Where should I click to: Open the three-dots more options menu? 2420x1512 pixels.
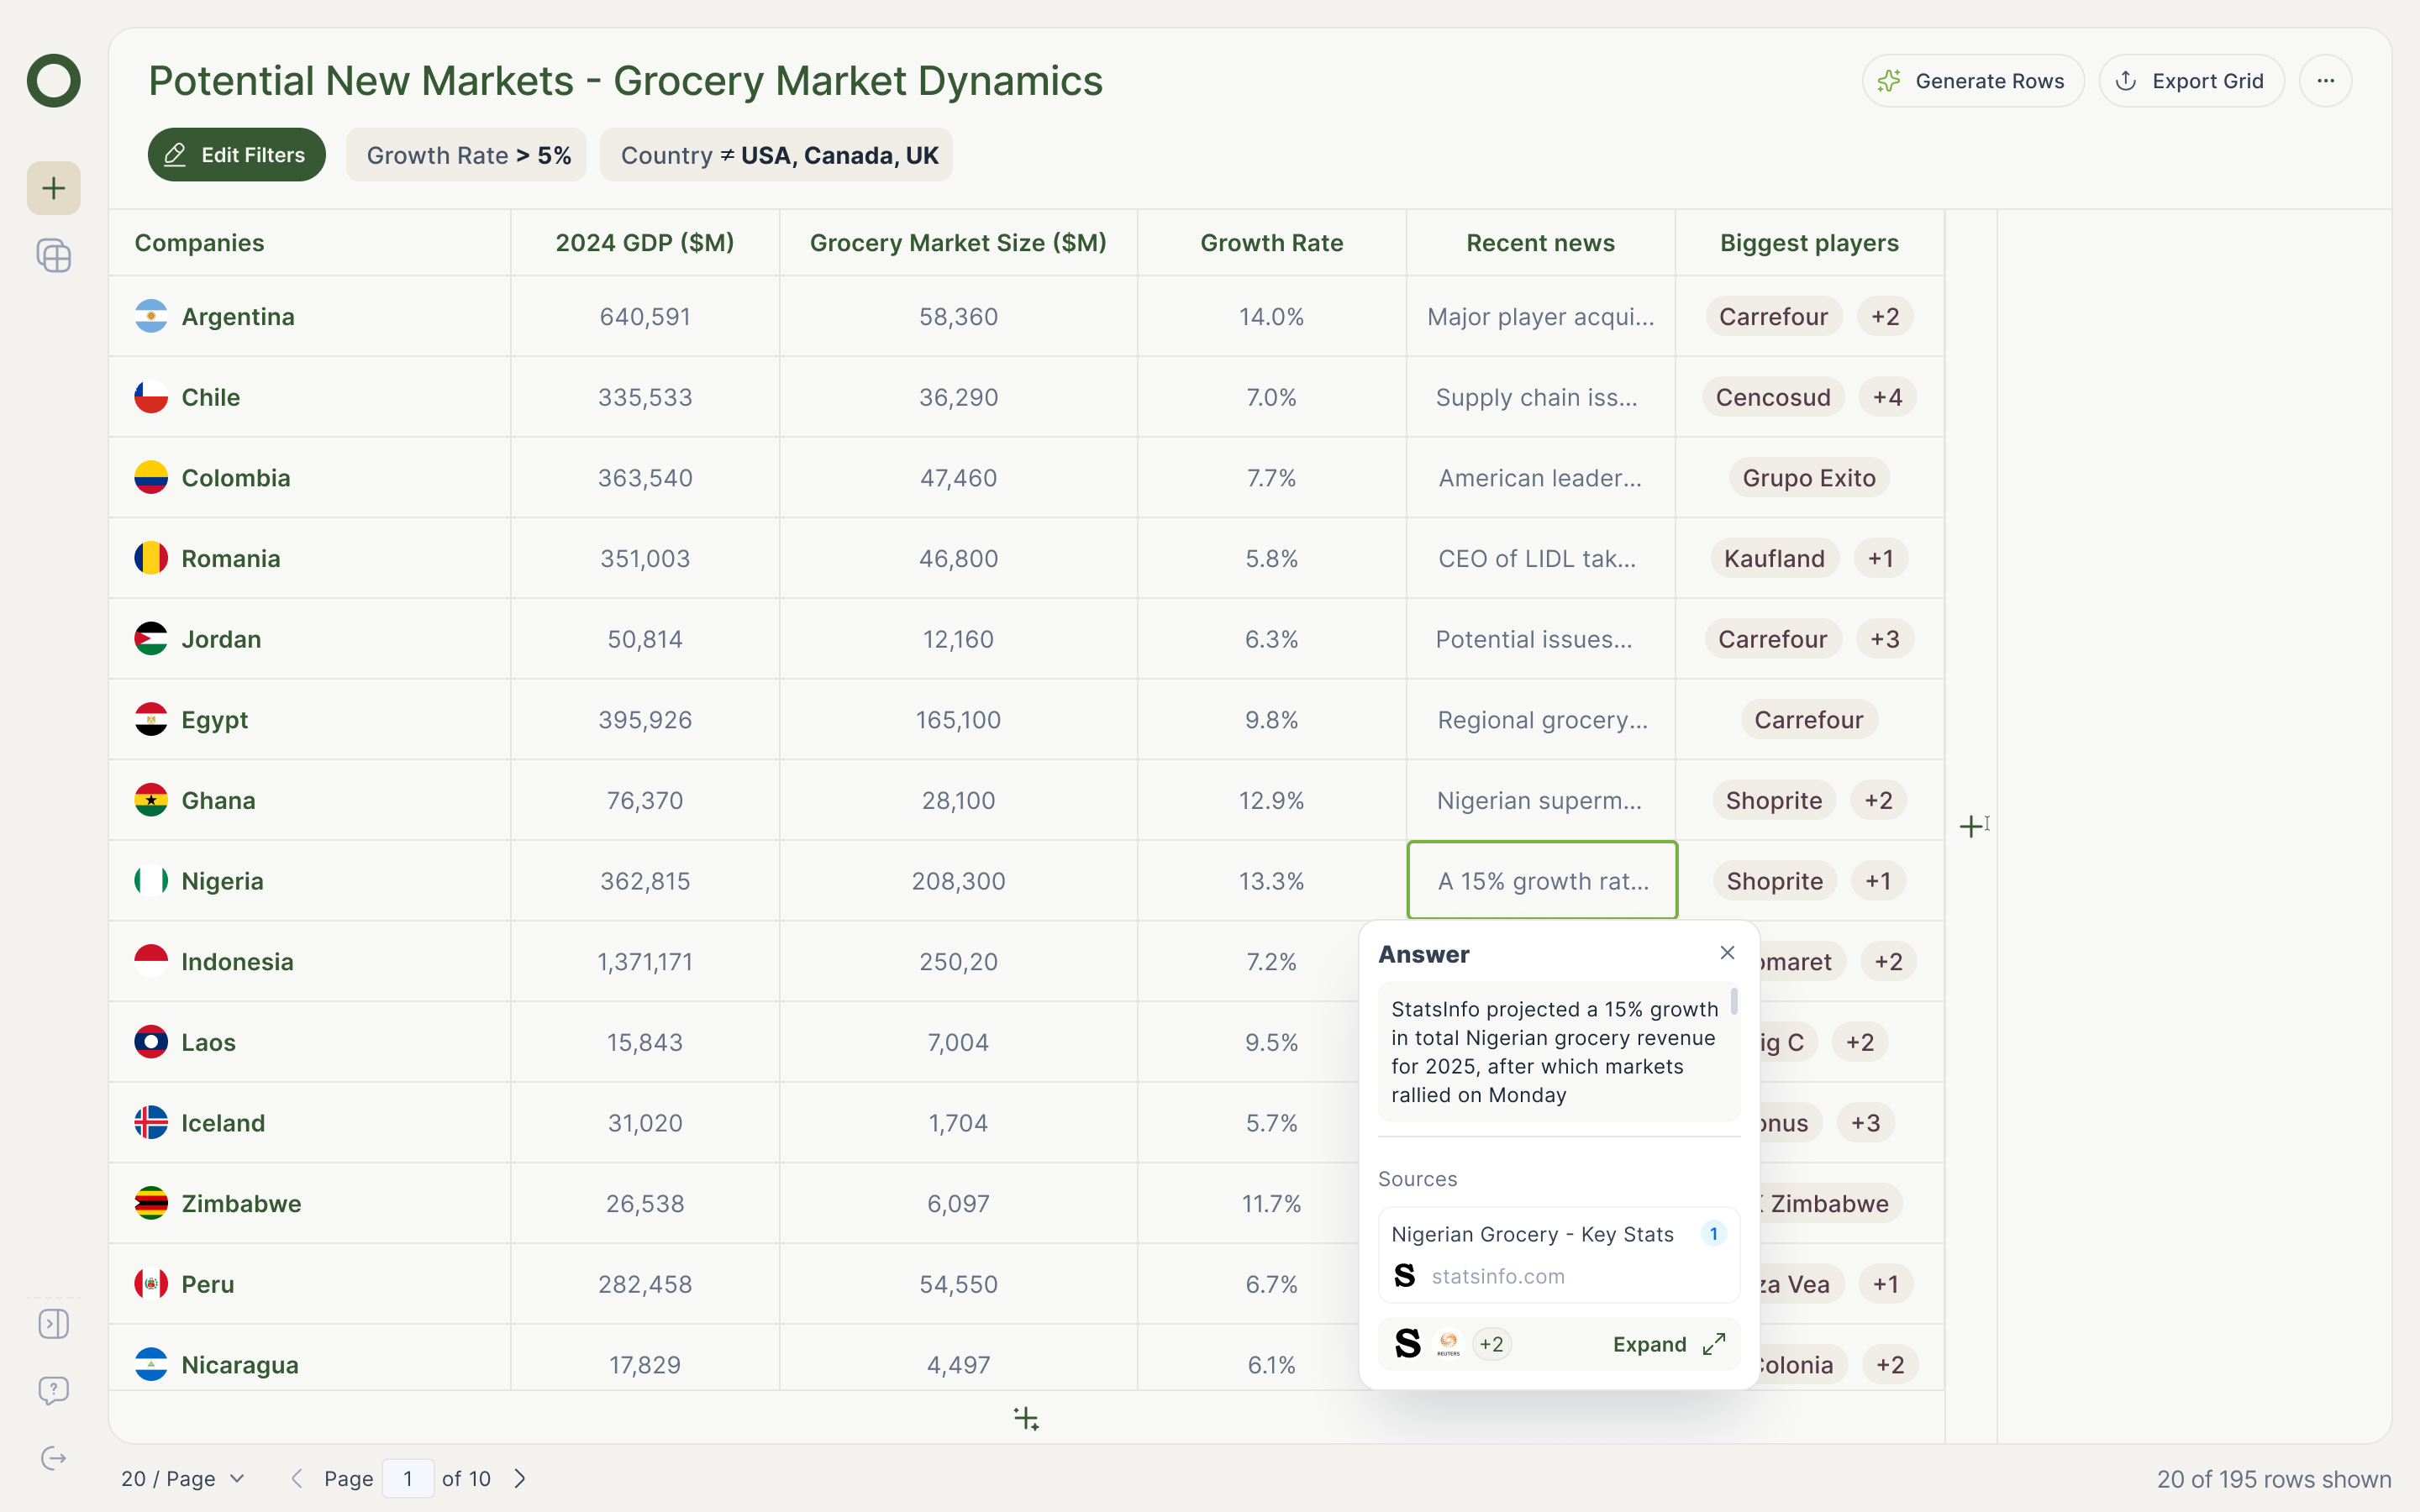click(x=2325, y=81)
